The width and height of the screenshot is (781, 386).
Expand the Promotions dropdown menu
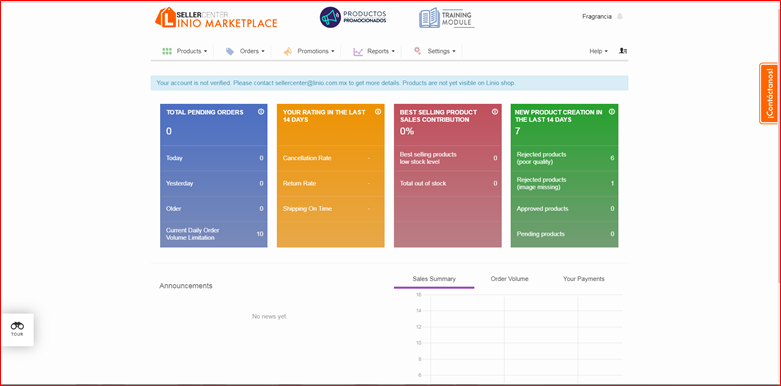(316, 51)
